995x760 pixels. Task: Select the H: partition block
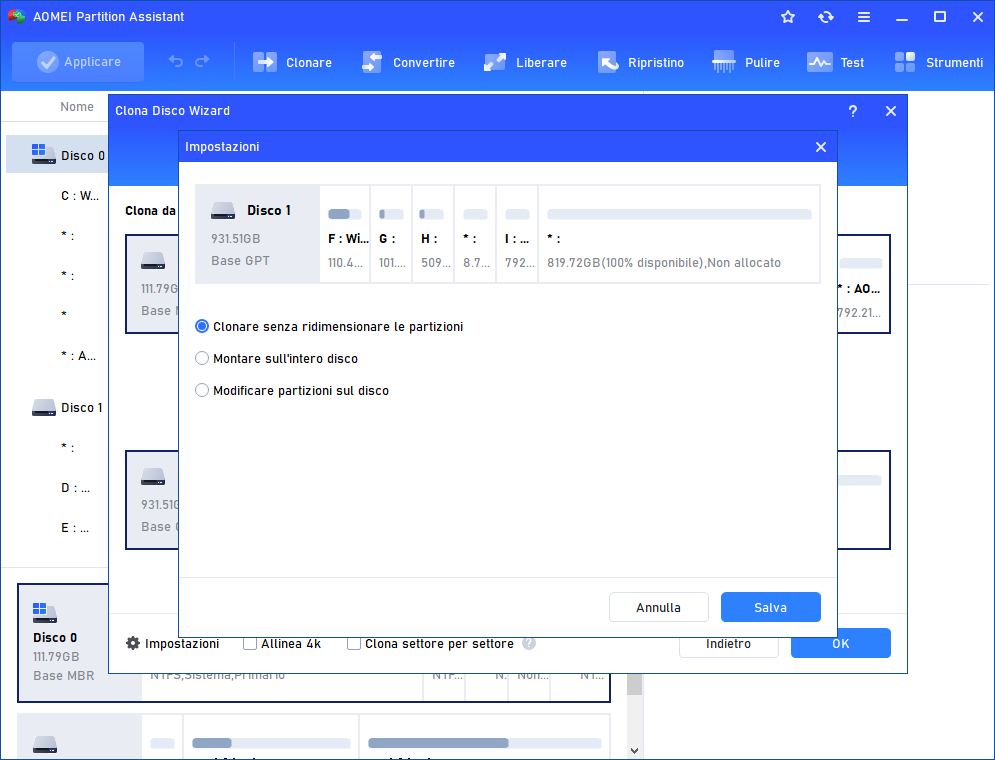click(433, 234)
